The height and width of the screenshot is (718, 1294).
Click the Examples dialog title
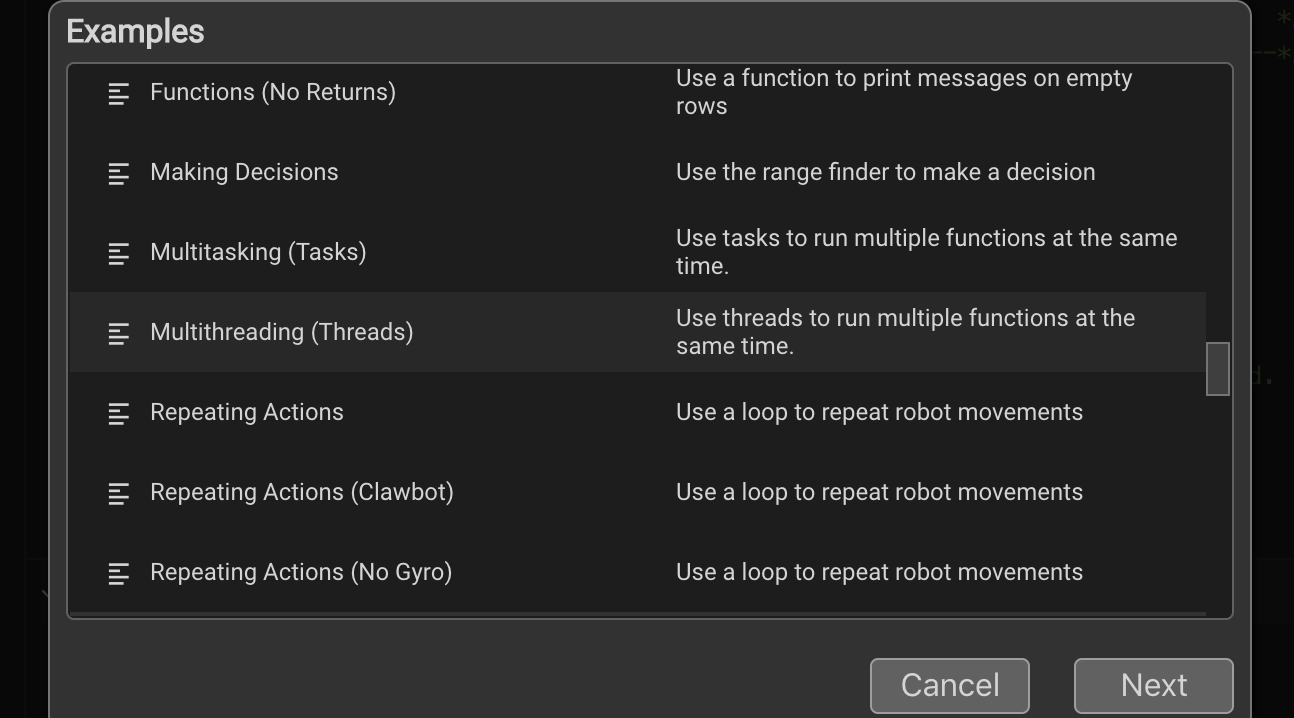[134, 31]
